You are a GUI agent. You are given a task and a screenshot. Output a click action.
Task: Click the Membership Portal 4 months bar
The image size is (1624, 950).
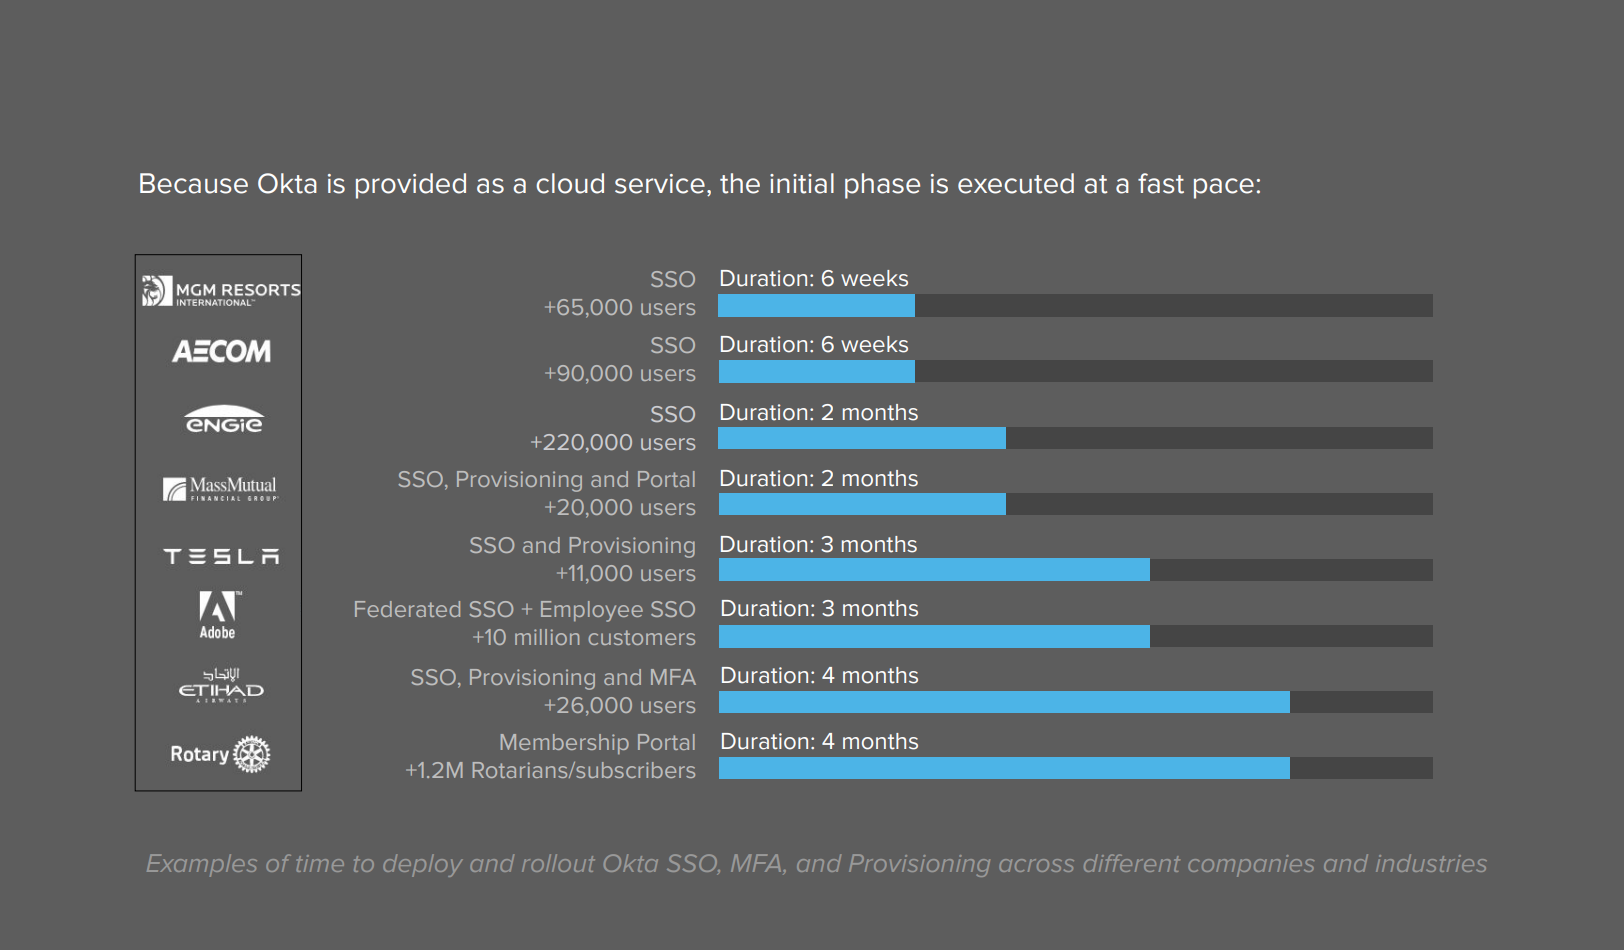tap(1075, 768)
